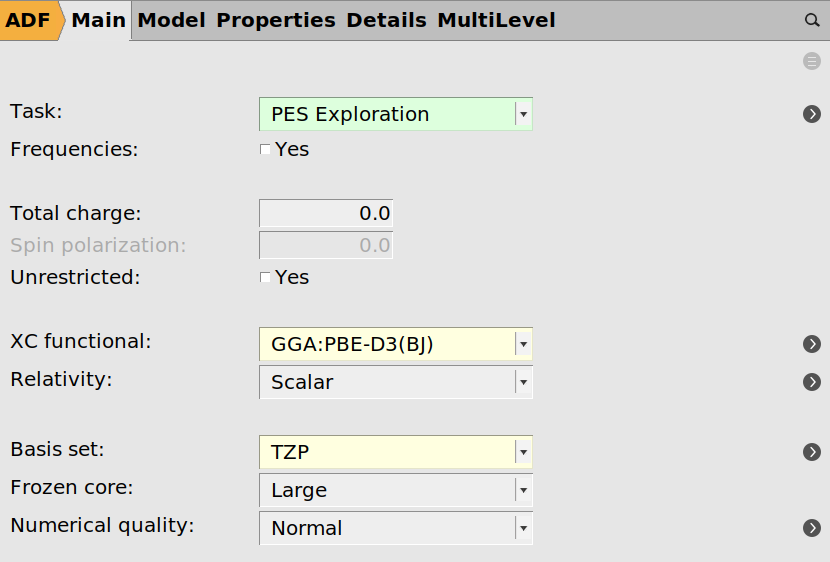
Task: Enable the Frequencies checkbox
Action: 265,150
